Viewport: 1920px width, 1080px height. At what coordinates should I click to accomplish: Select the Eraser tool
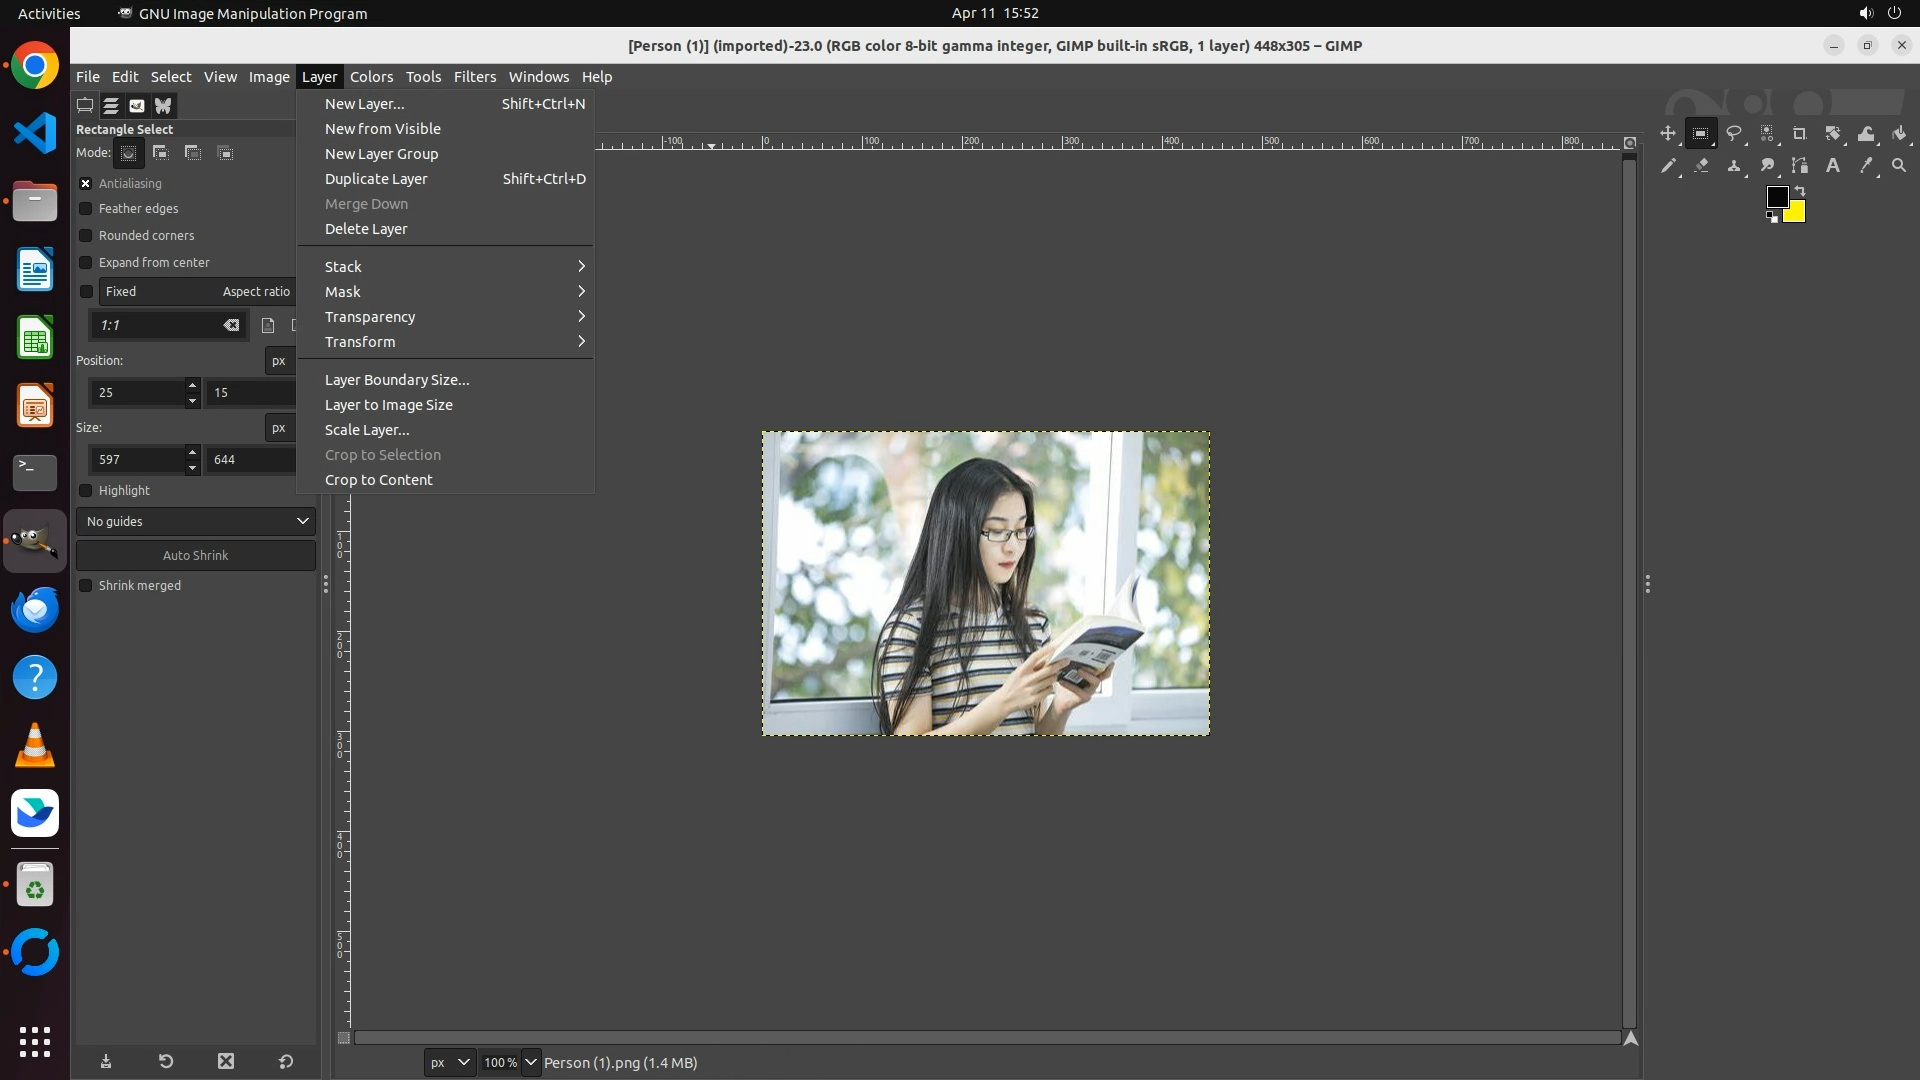tap(1701, 166)
